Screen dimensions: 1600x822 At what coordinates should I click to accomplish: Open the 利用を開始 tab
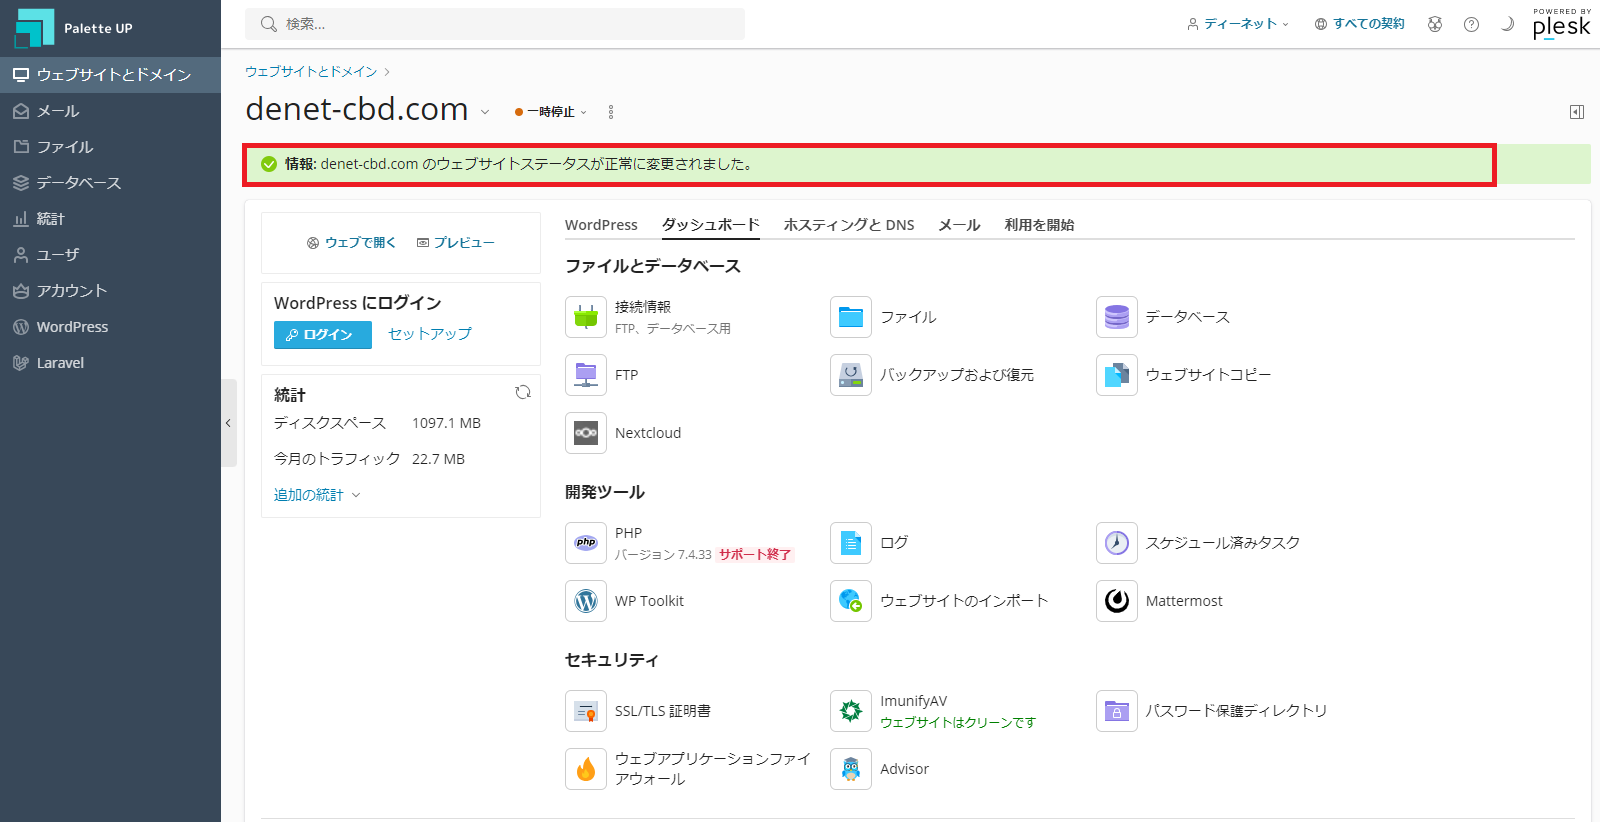pos(1040,225)
